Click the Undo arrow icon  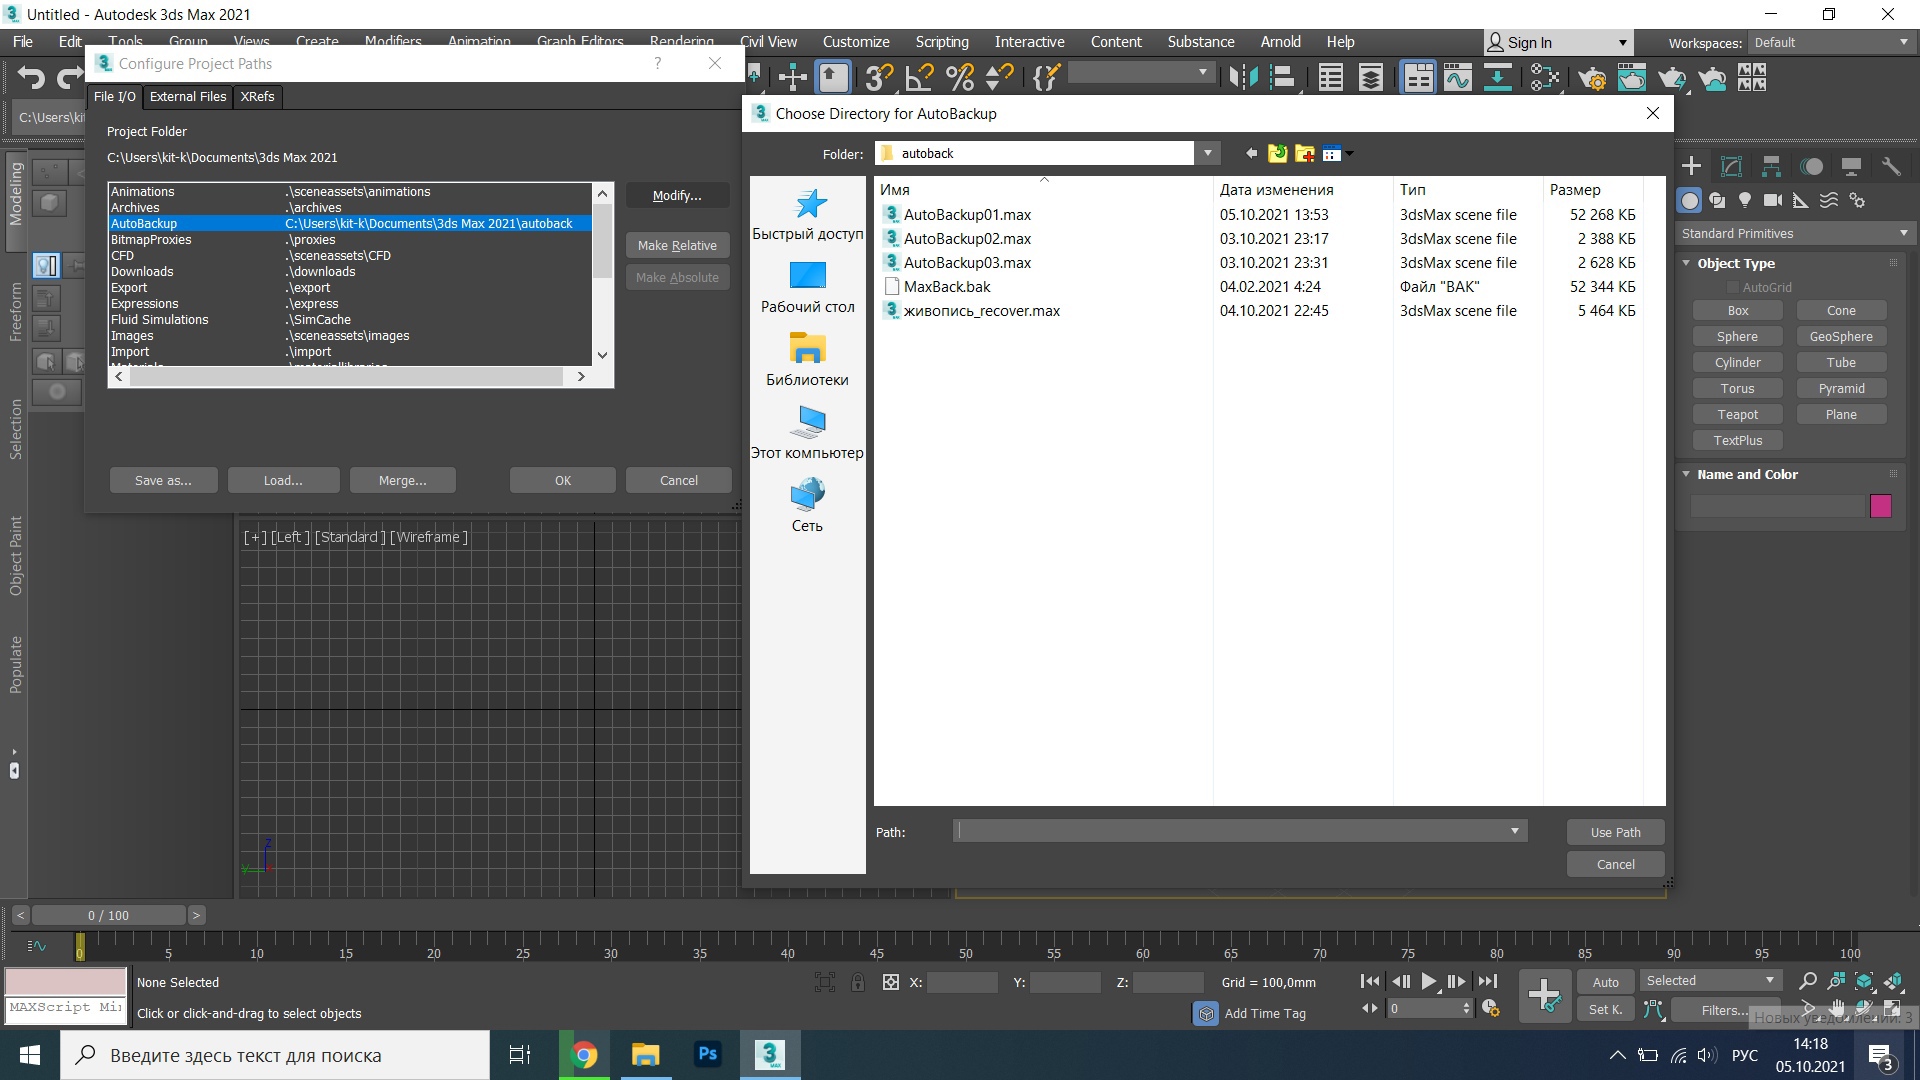pyautogui.click(x=31, y=77)
